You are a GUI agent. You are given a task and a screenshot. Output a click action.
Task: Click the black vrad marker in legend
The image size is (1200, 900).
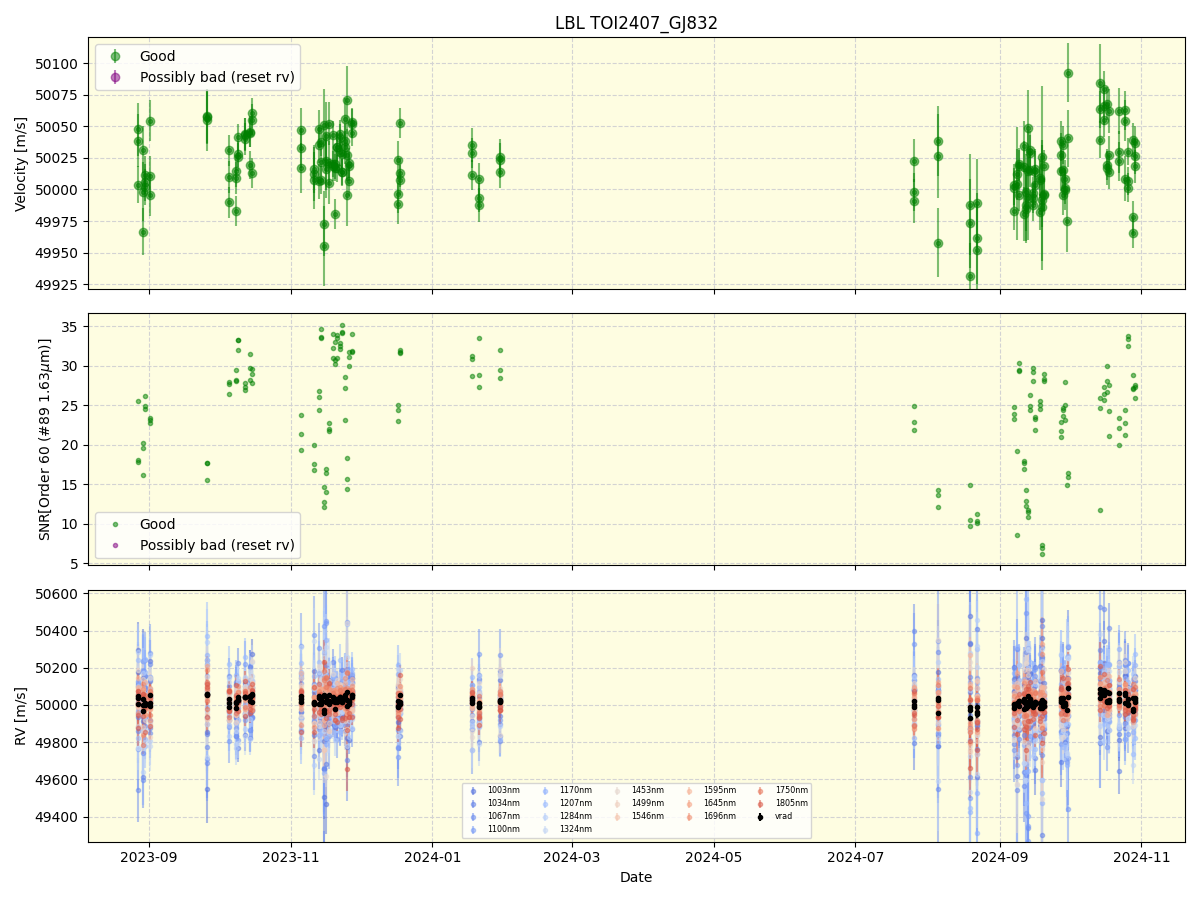click(761, 816)
